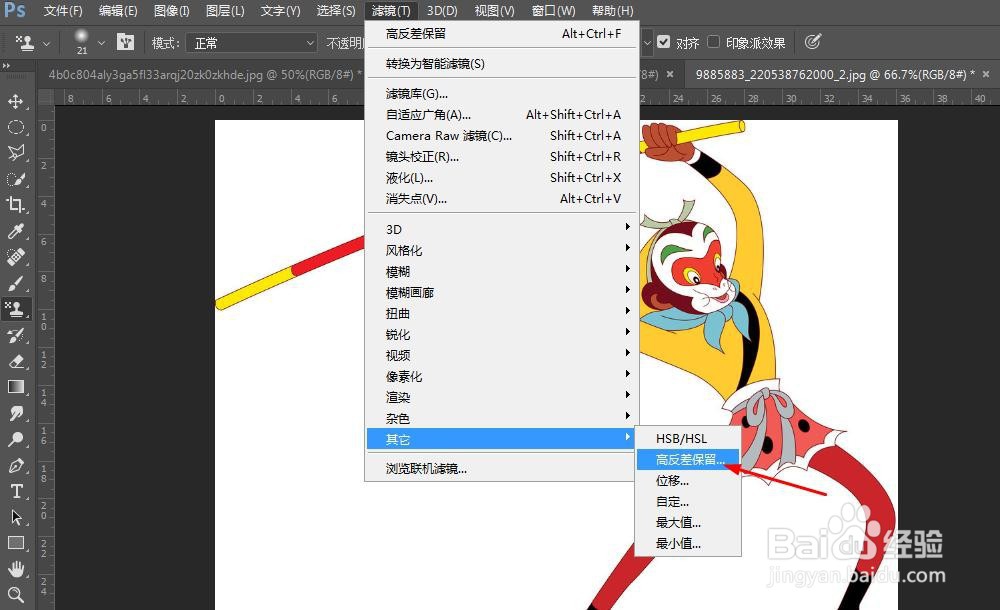Select the Path Selection tool
The image size is (1000, 610).
coord(15,517)
